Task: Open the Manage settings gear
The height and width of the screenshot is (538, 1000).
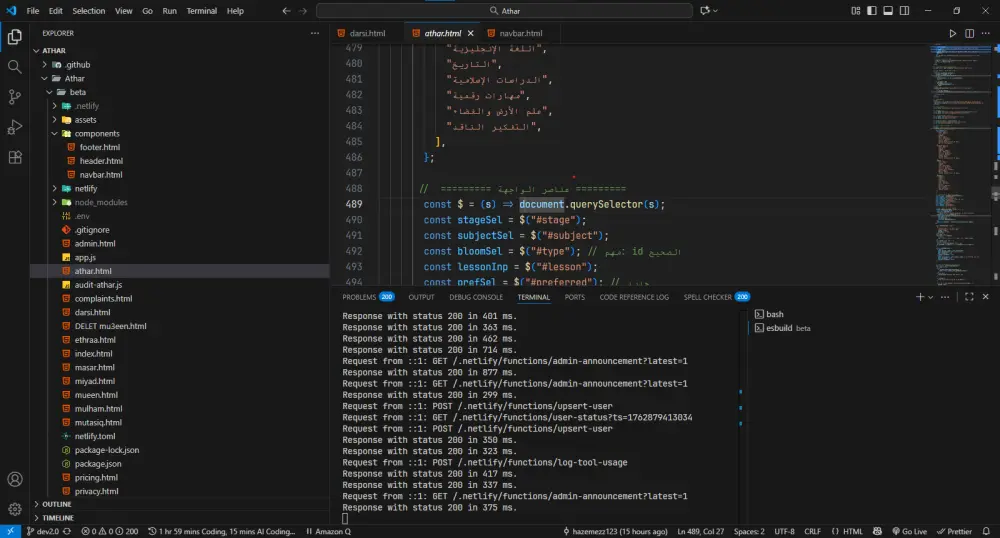Action: tap(15, 509)
